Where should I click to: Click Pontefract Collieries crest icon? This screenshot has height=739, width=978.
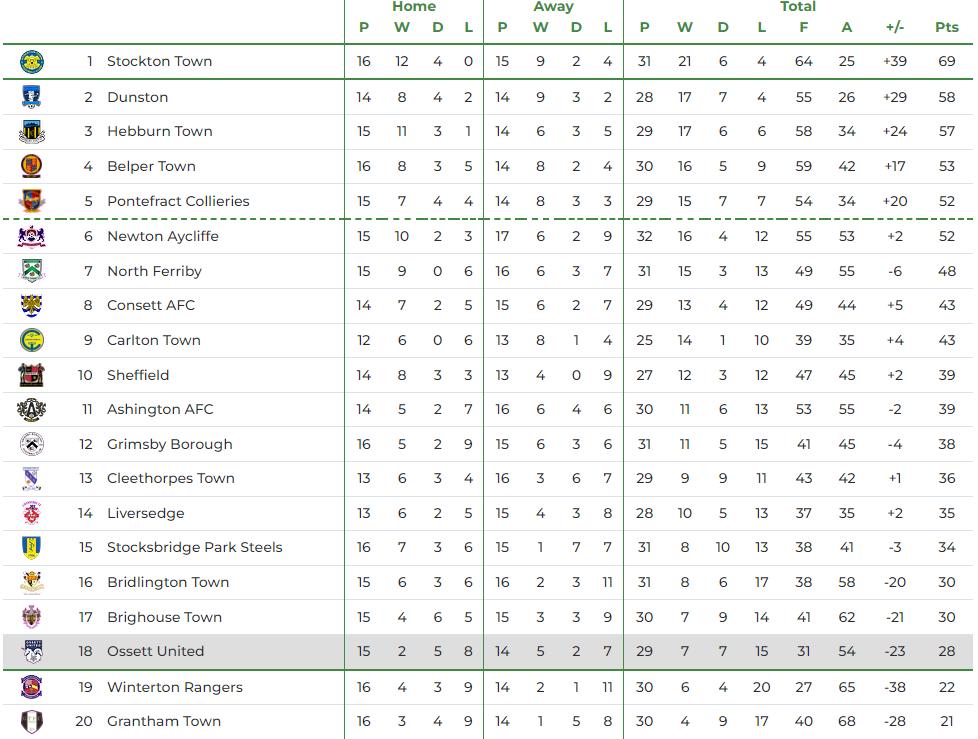(x=32, y=201)
